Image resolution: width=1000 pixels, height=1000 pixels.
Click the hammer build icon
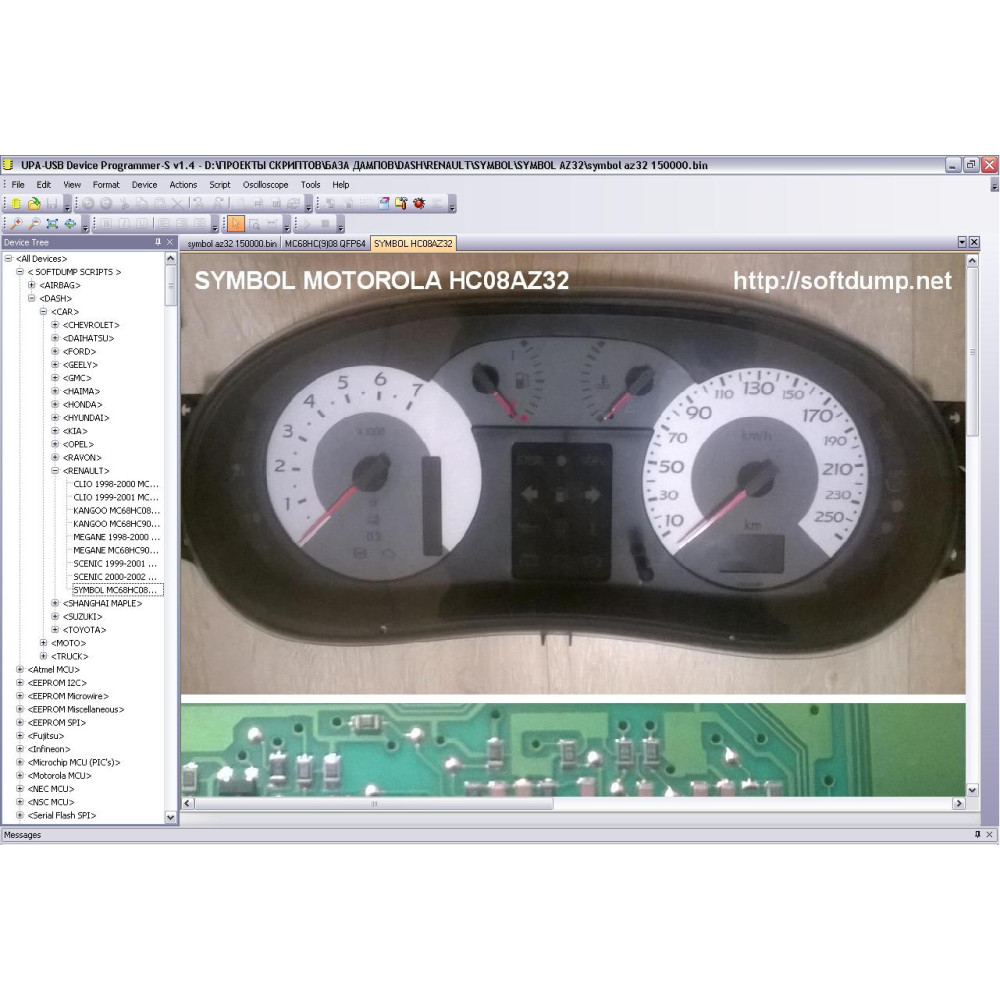401,203
